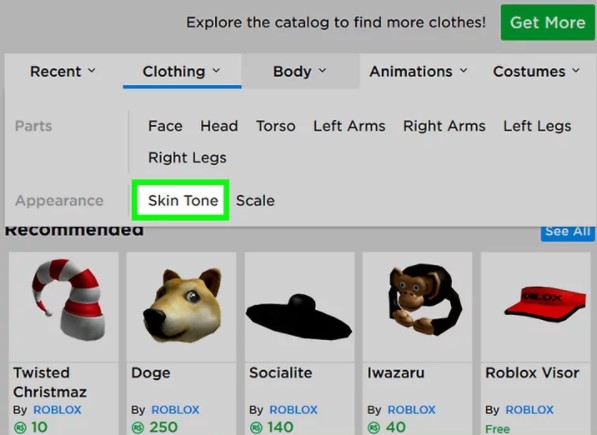The image size is (597, 435).
Task: Expand the Animations dropdown chevron
Action: click(463, 71)
